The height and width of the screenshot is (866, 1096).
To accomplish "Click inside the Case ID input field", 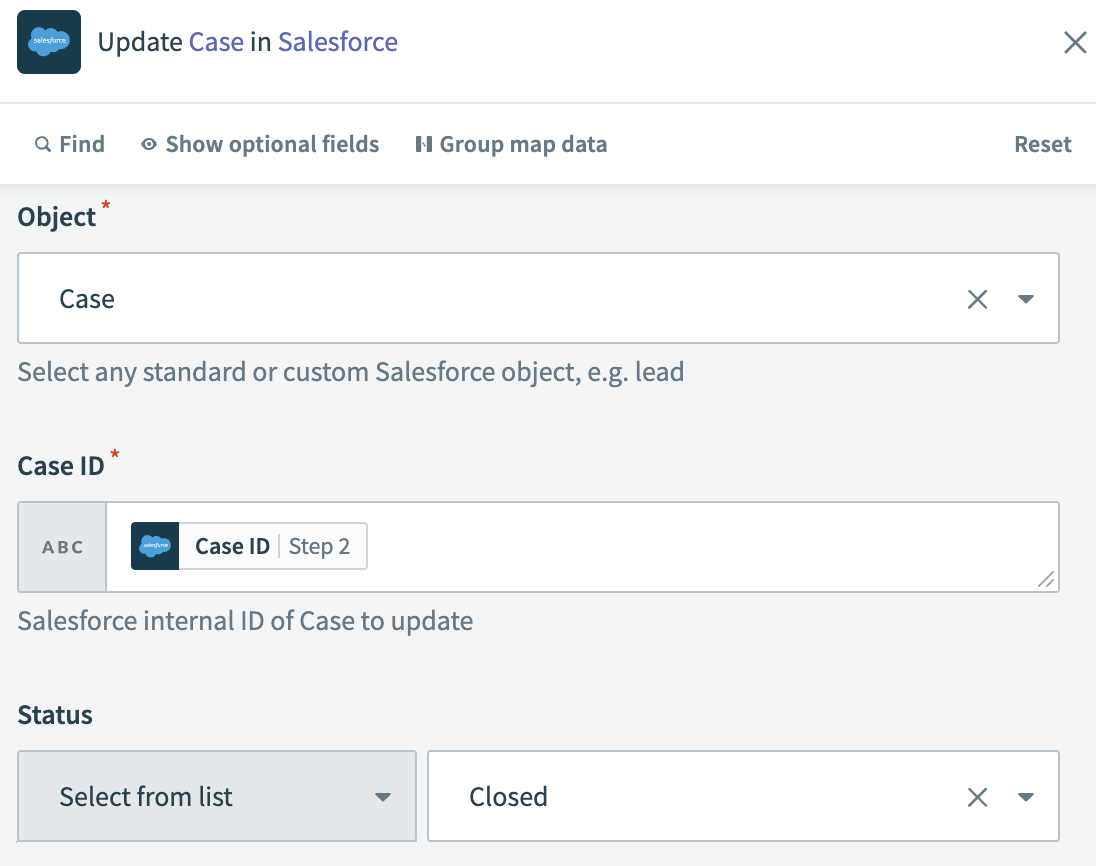I will click(x=700, y=546).
